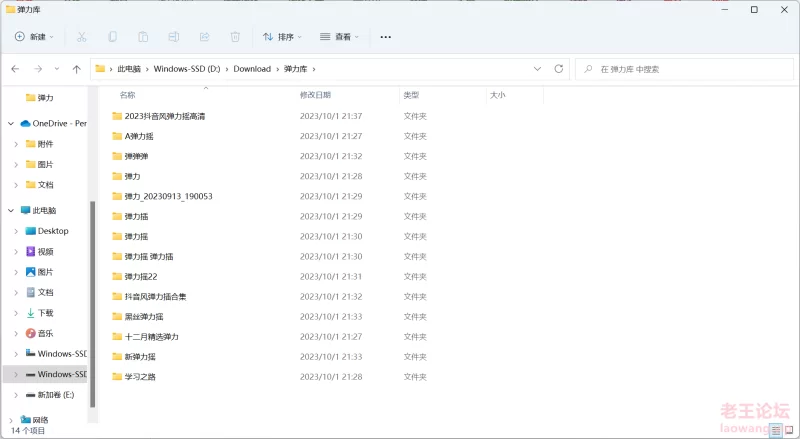Screen dimensions: 800x439
Task: Sort by 名称 column header
Action: 128,95
